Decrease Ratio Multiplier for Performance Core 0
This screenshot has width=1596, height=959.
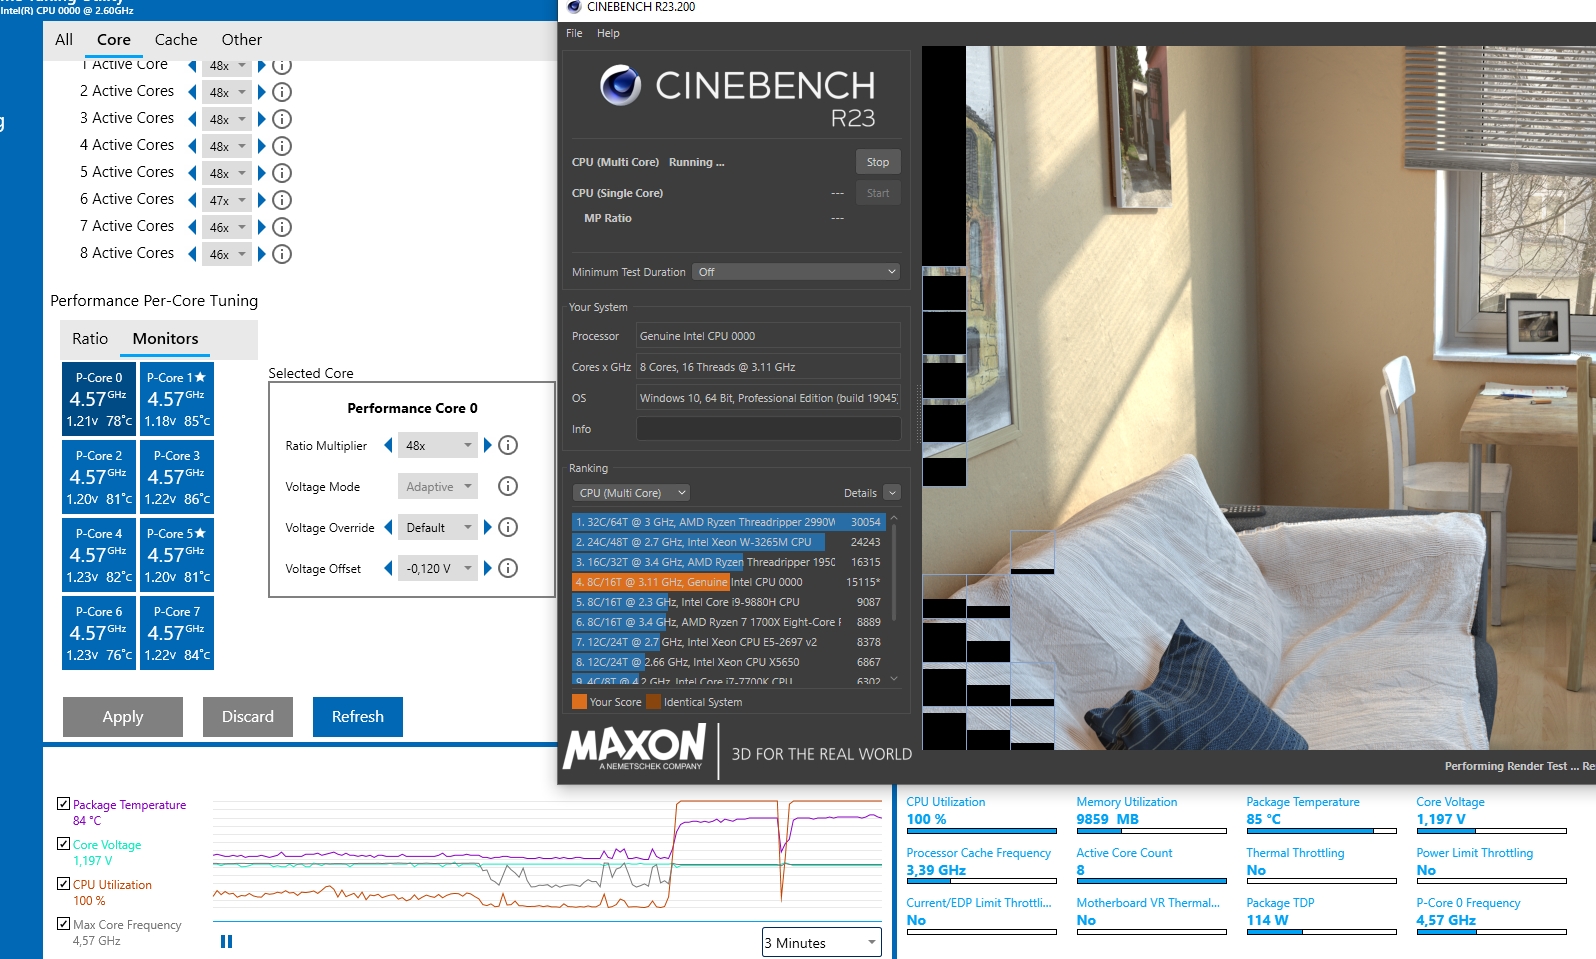point(388,445)
